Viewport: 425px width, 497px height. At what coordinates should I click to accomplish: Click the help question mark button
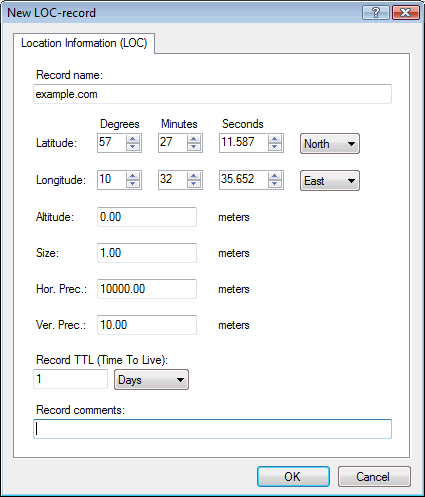(376, 13)
